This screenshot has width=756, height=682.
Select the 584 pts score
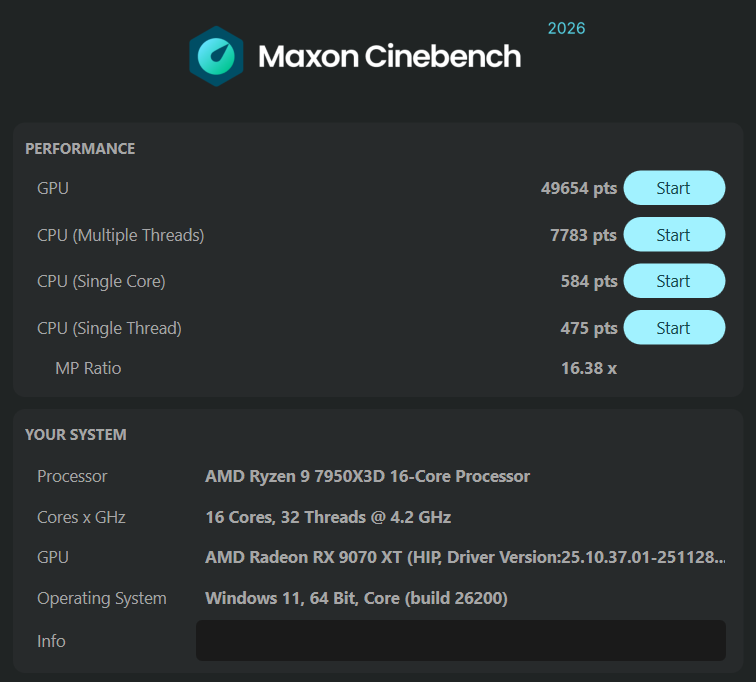(x=589, y=281)
